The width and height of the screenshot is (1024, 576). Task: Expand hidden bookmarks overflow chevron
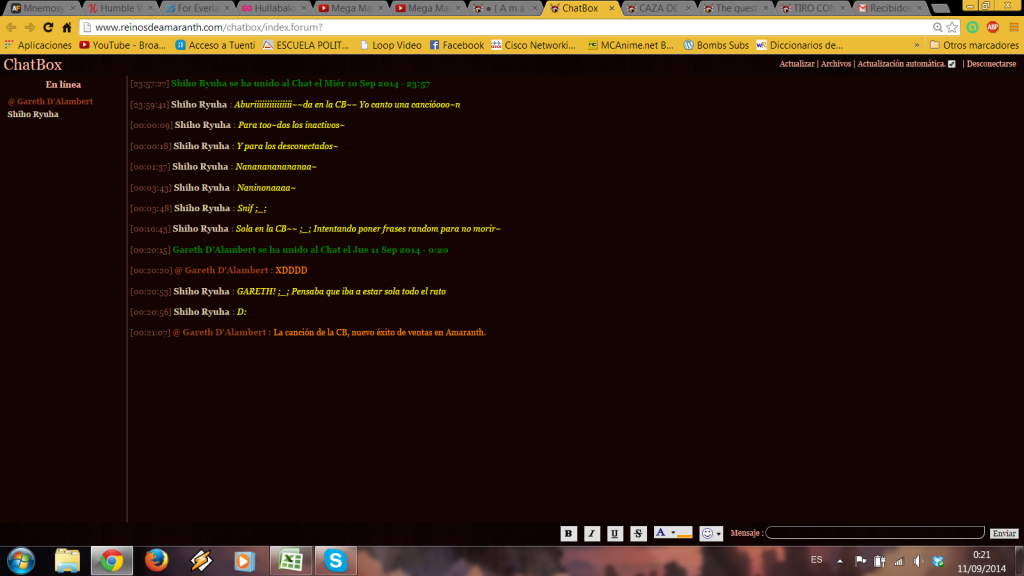[917, 45]
